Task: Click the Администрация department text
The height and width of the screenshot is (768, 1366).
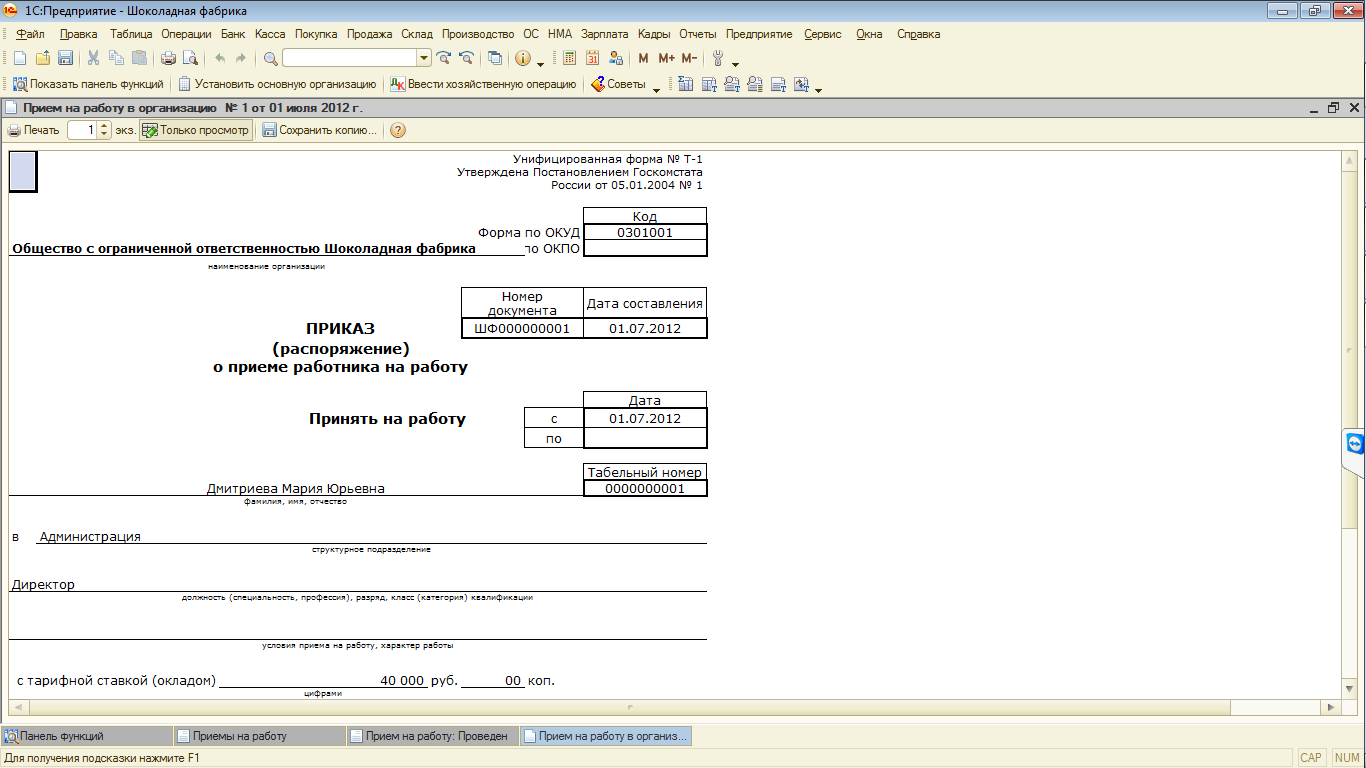Action: pyautogui.click(x=90, y=536)
